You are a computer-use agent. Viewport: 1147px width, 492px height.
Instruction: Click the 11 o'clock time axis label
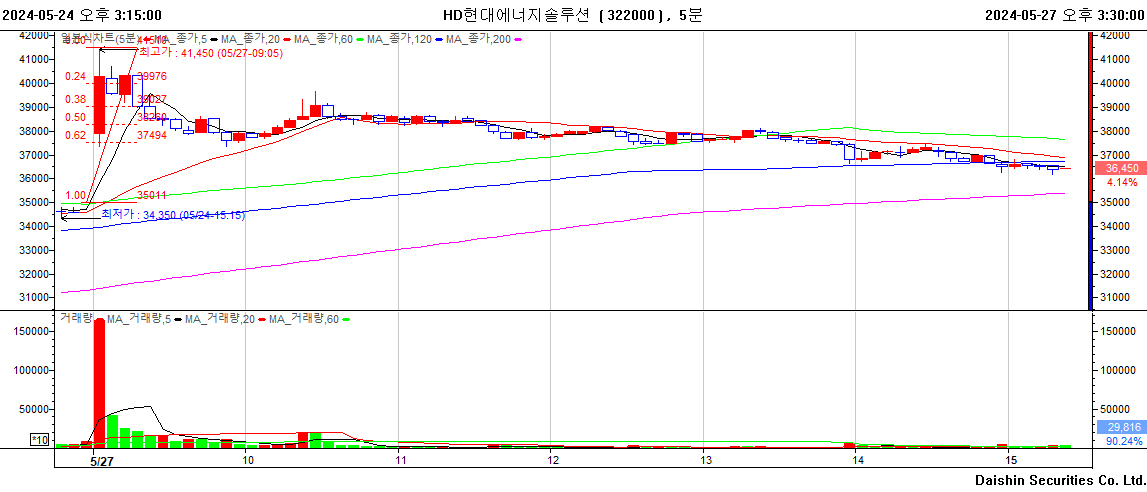pyautogui.click(x=399, y=461)
